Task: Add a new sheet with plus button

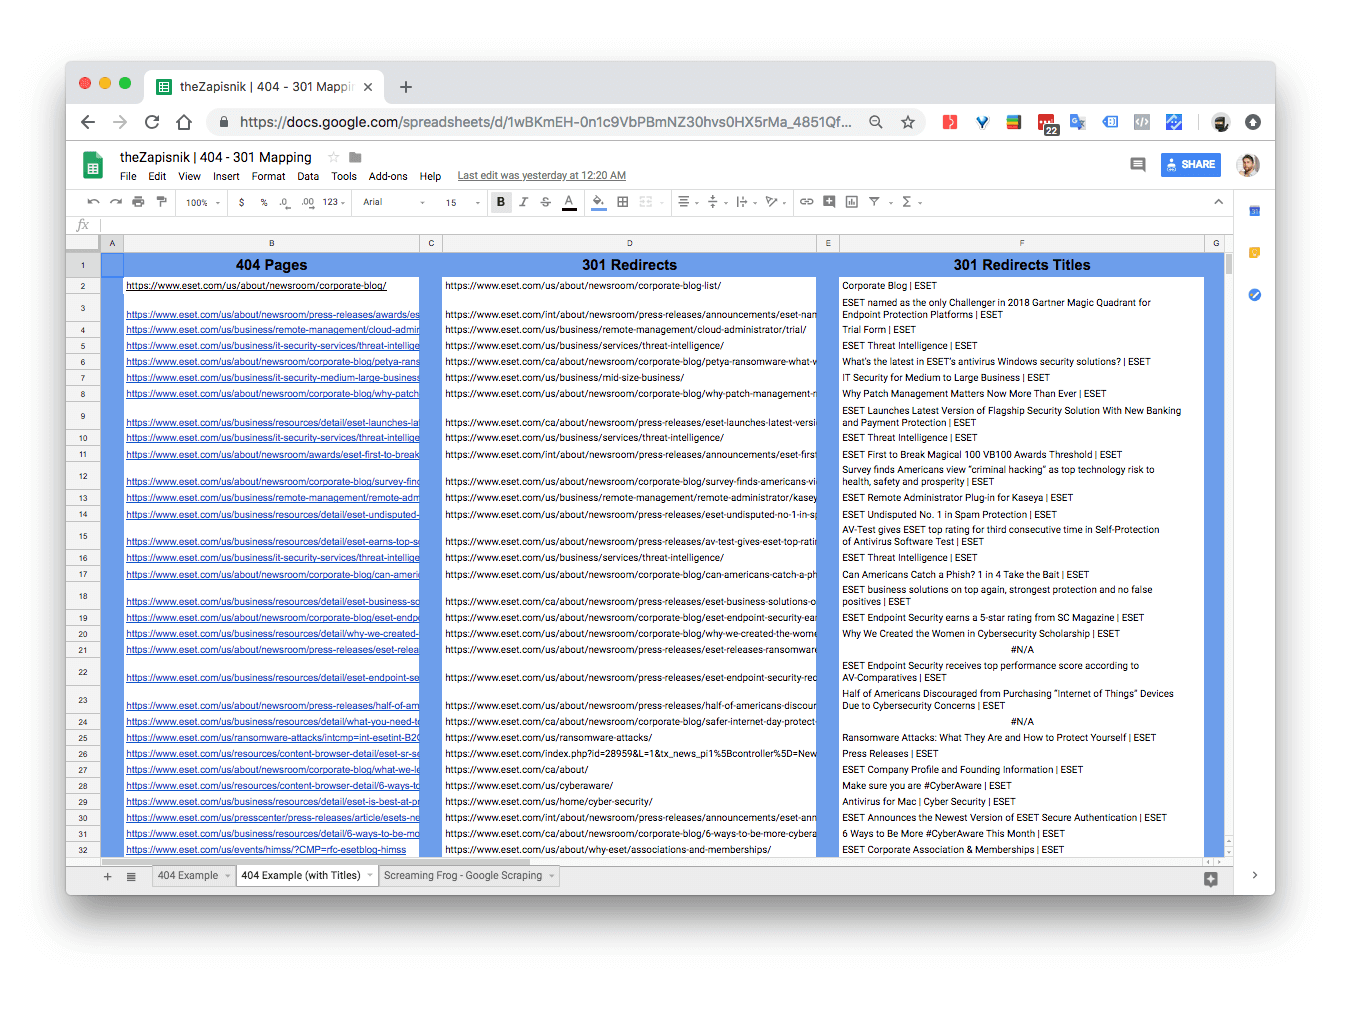Action: pos(108,877)
